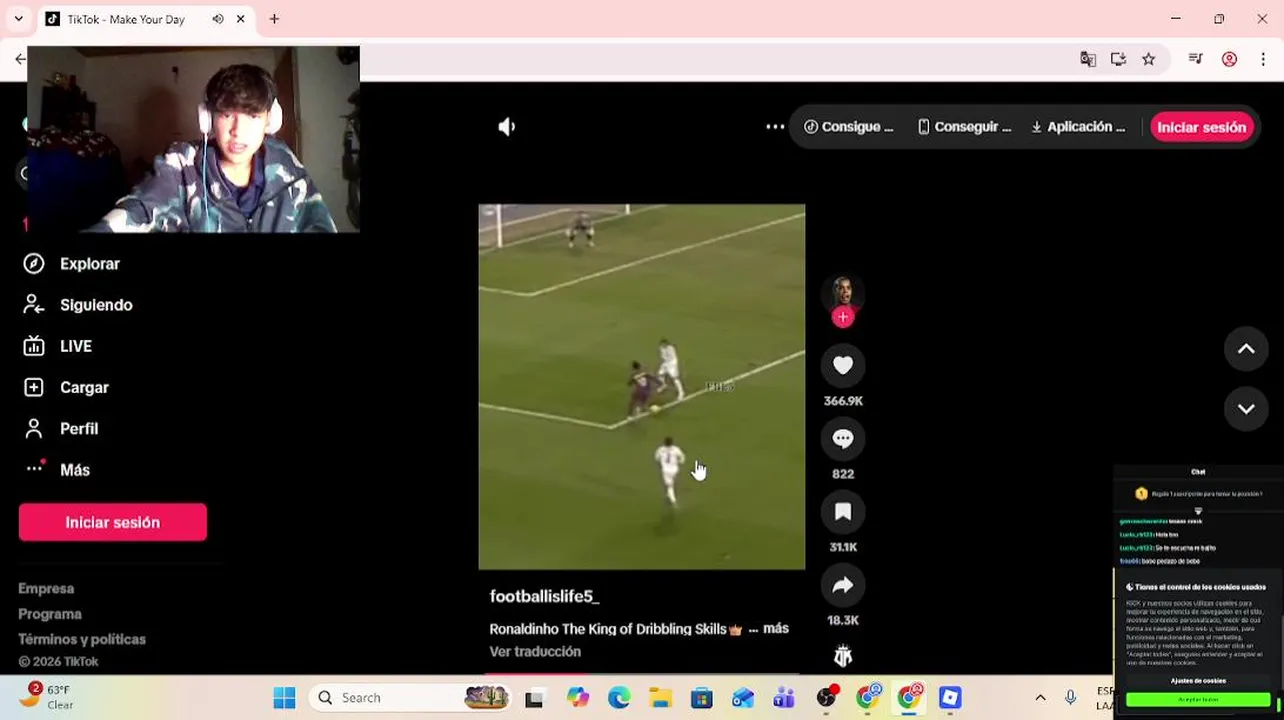Expand Programa footer section
Viewport: 1284px width, 720px height.
coord(50,614)
